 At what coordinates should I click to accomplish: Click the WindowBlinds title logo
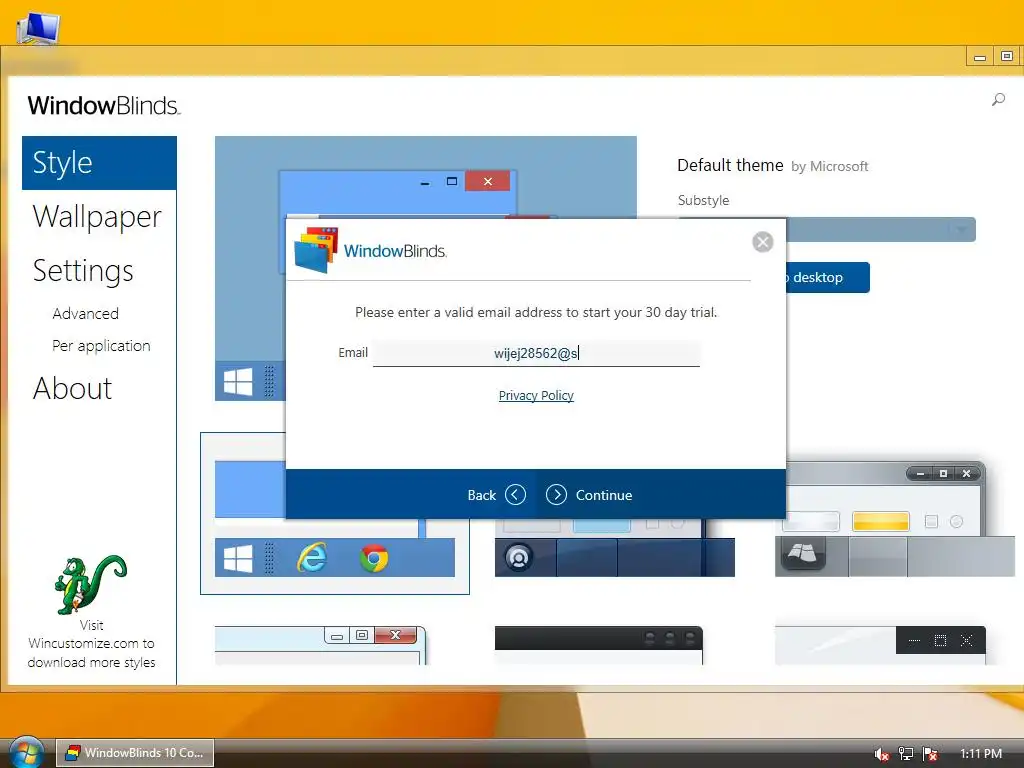pyautogui.click(x=103, y=106)
